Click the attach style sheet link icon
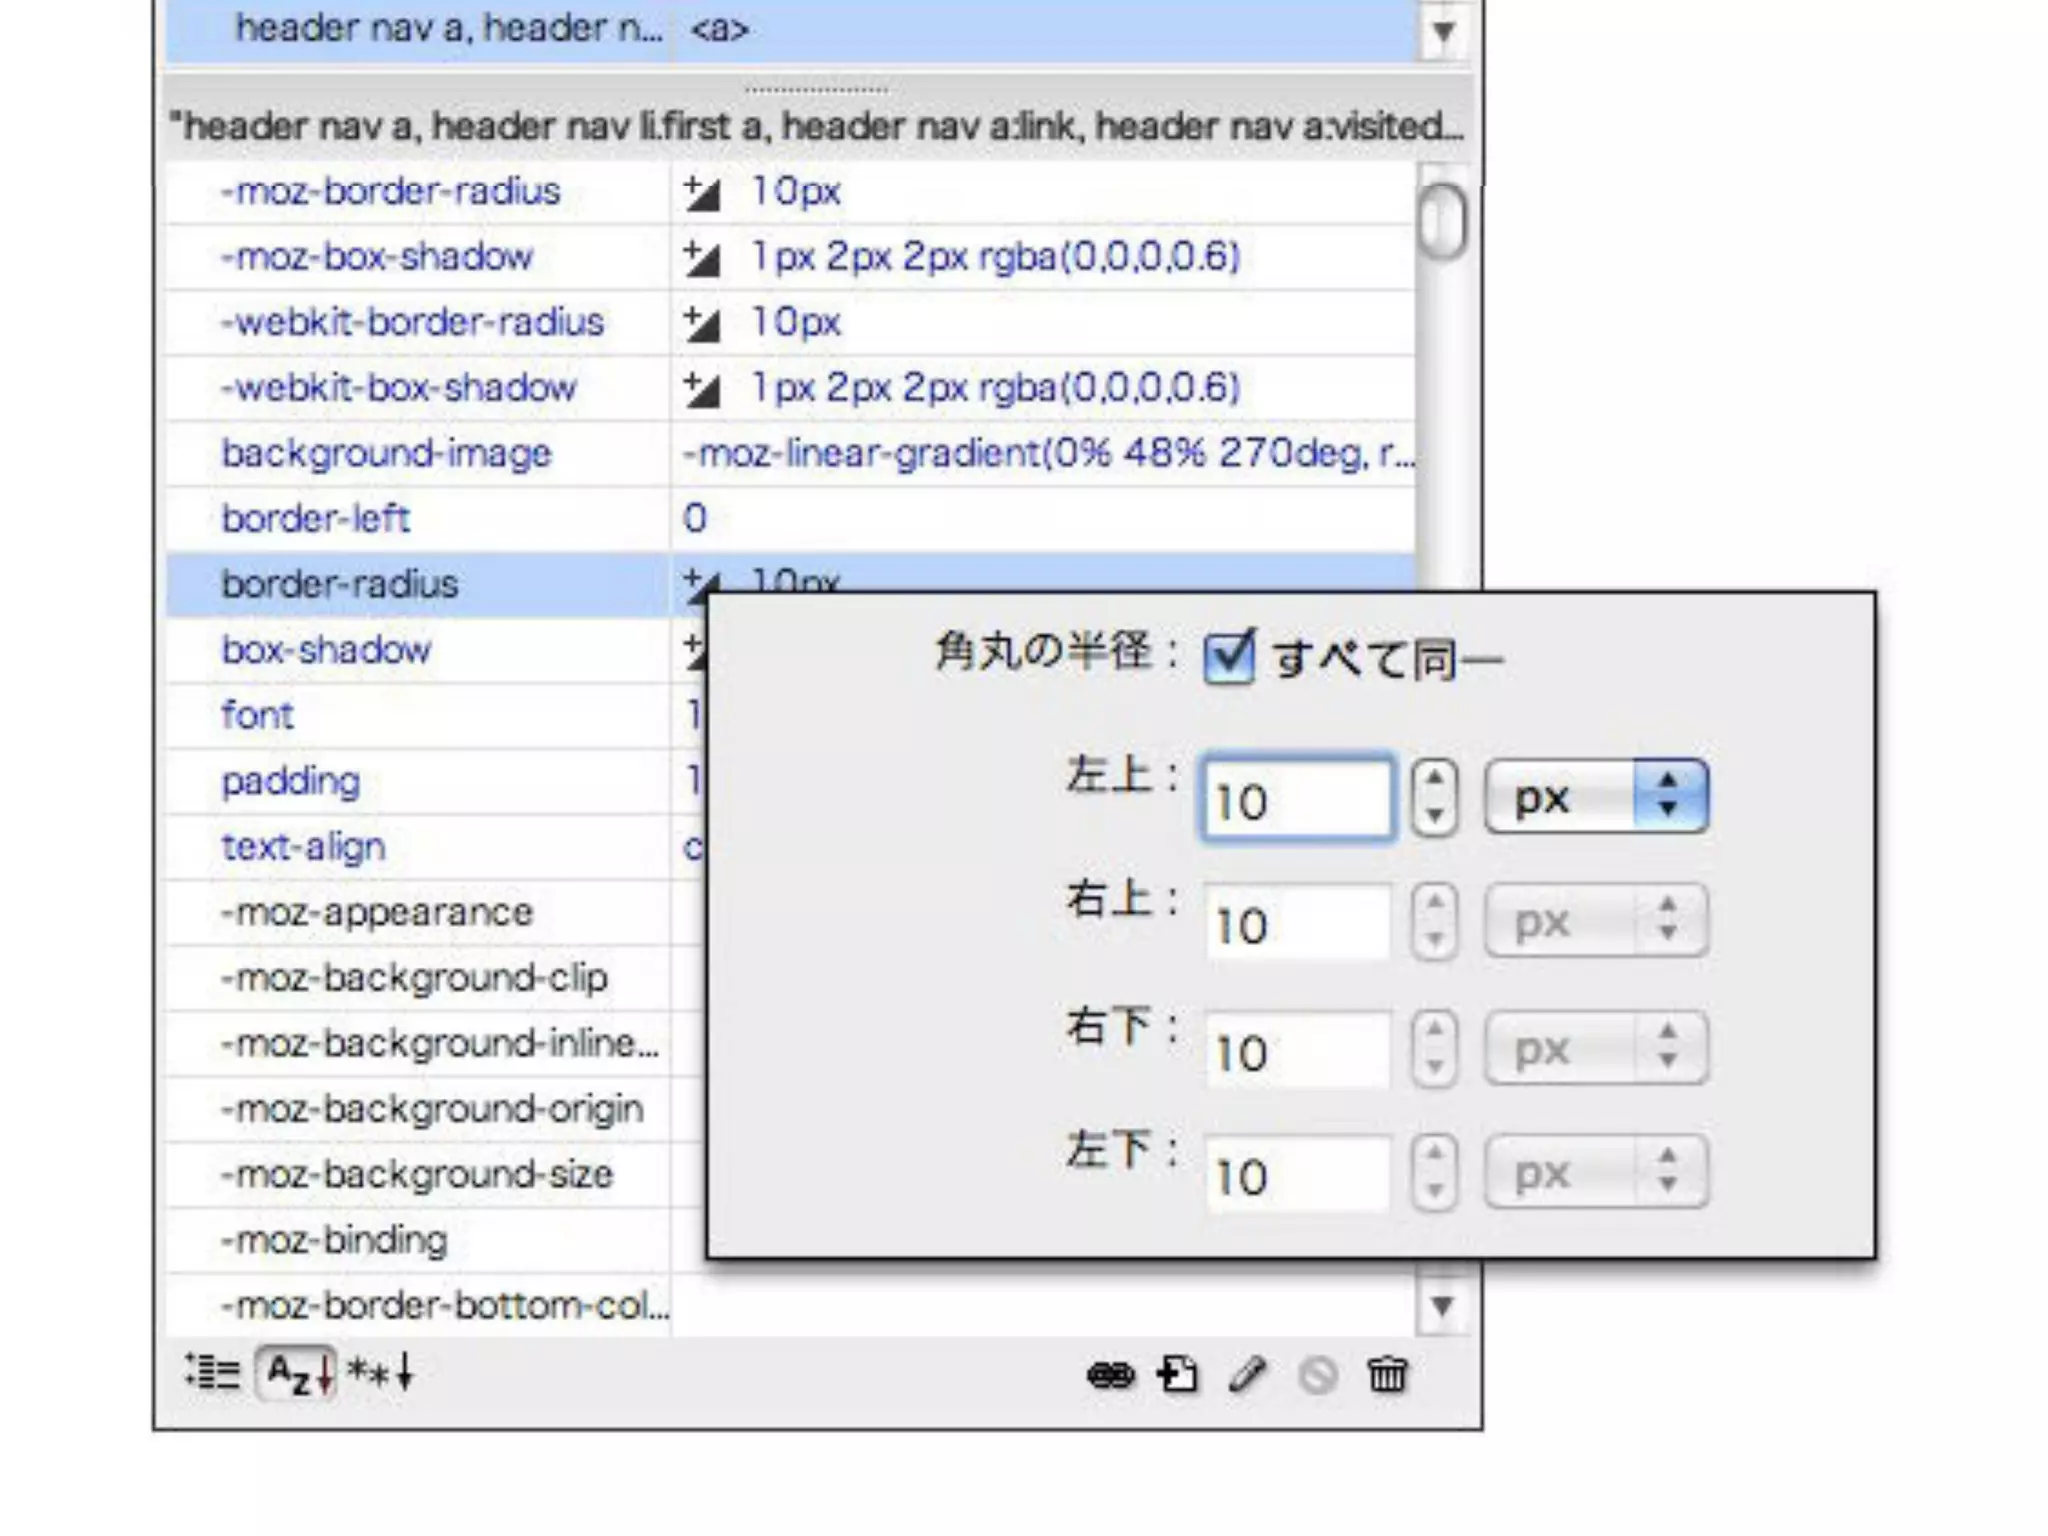Viewport: 2048px width, 1536px height. click(x=1110, y=1376)
